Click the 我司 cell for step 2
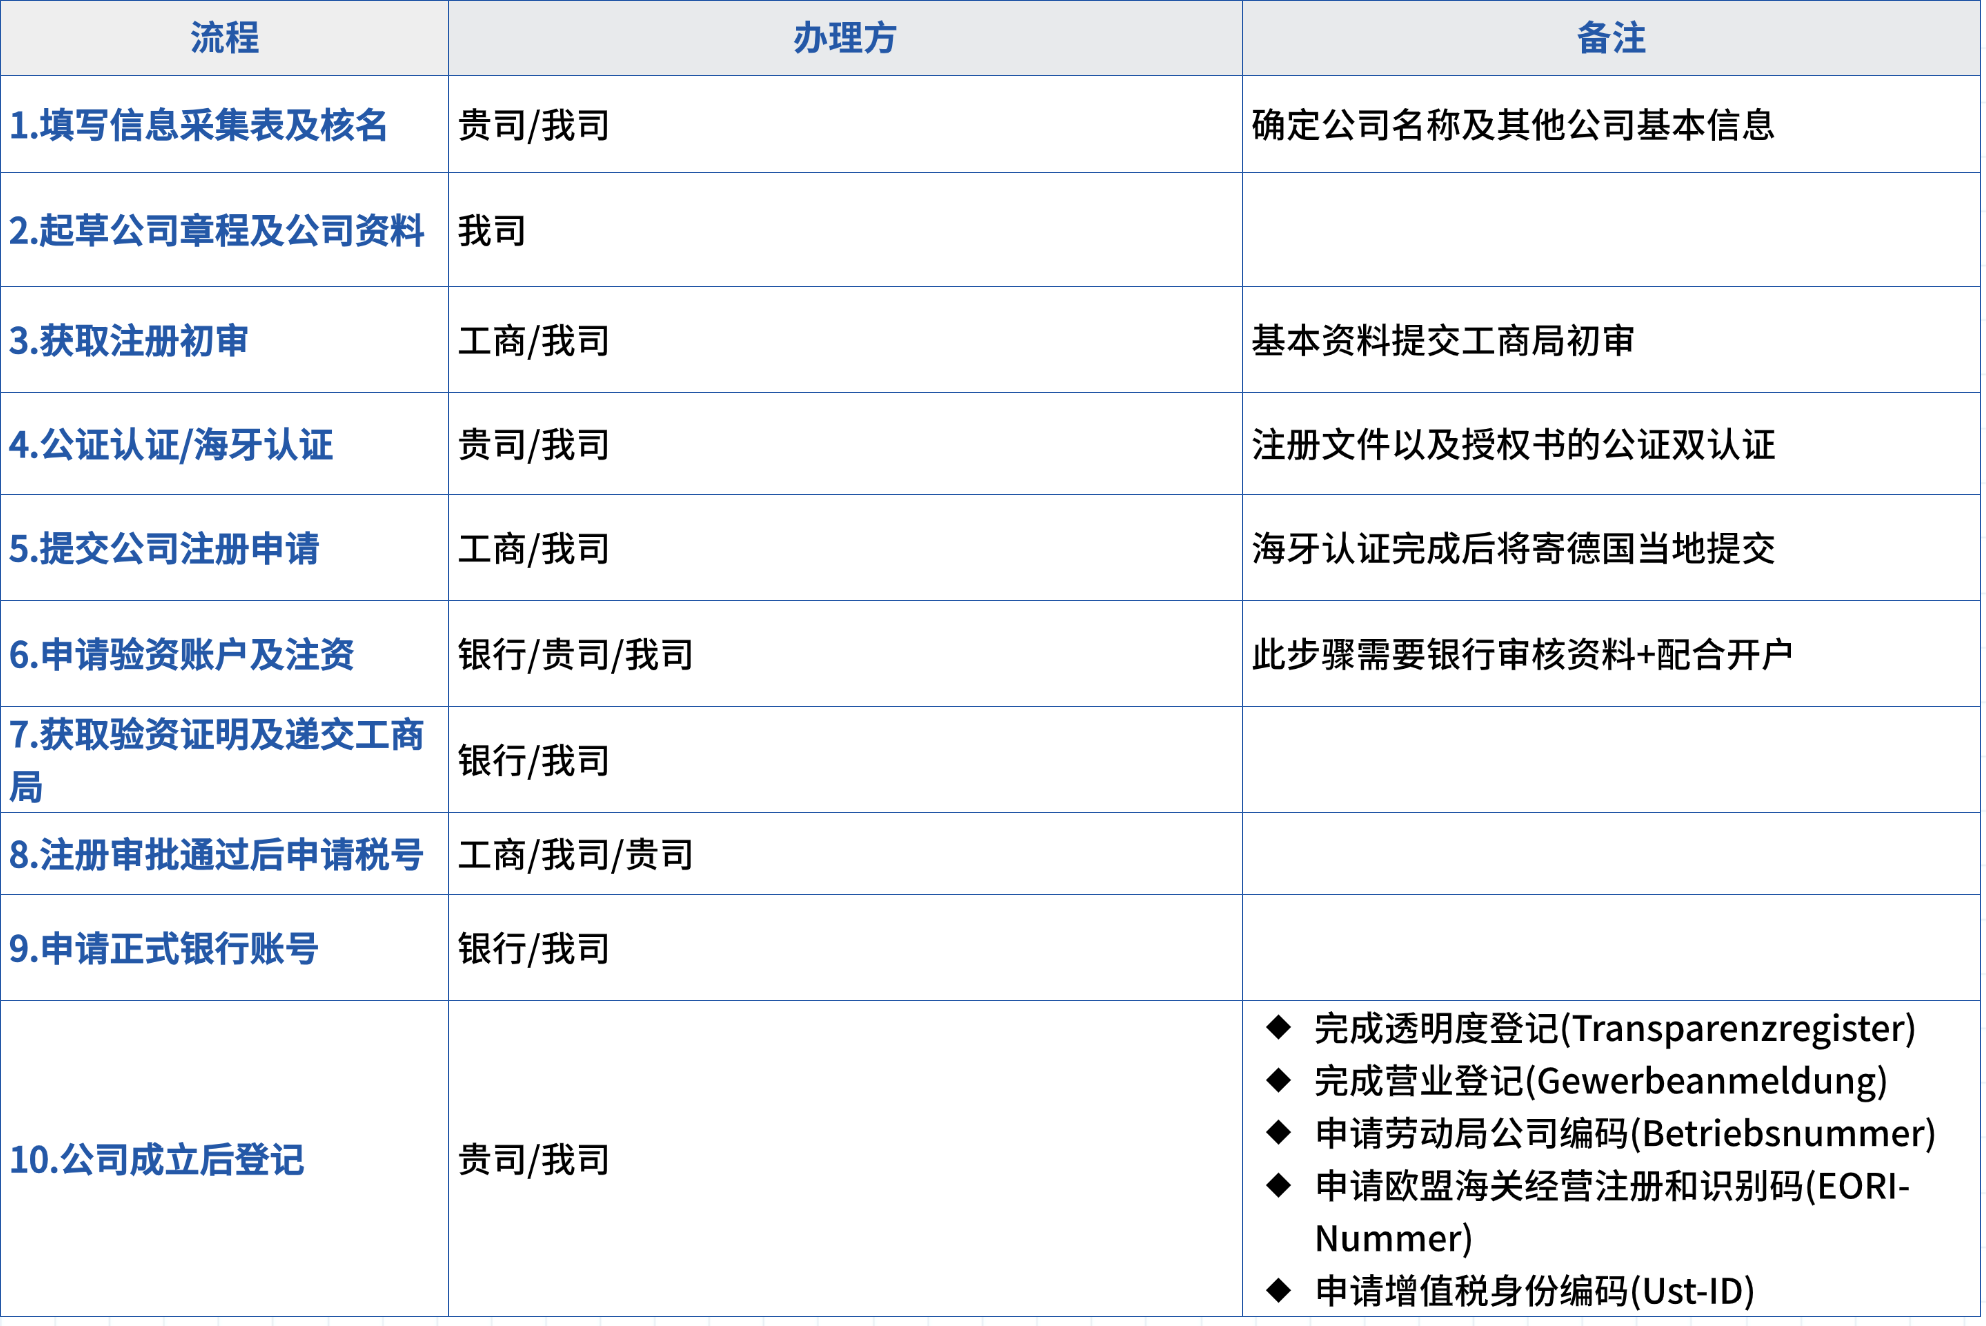 point(492,231)
